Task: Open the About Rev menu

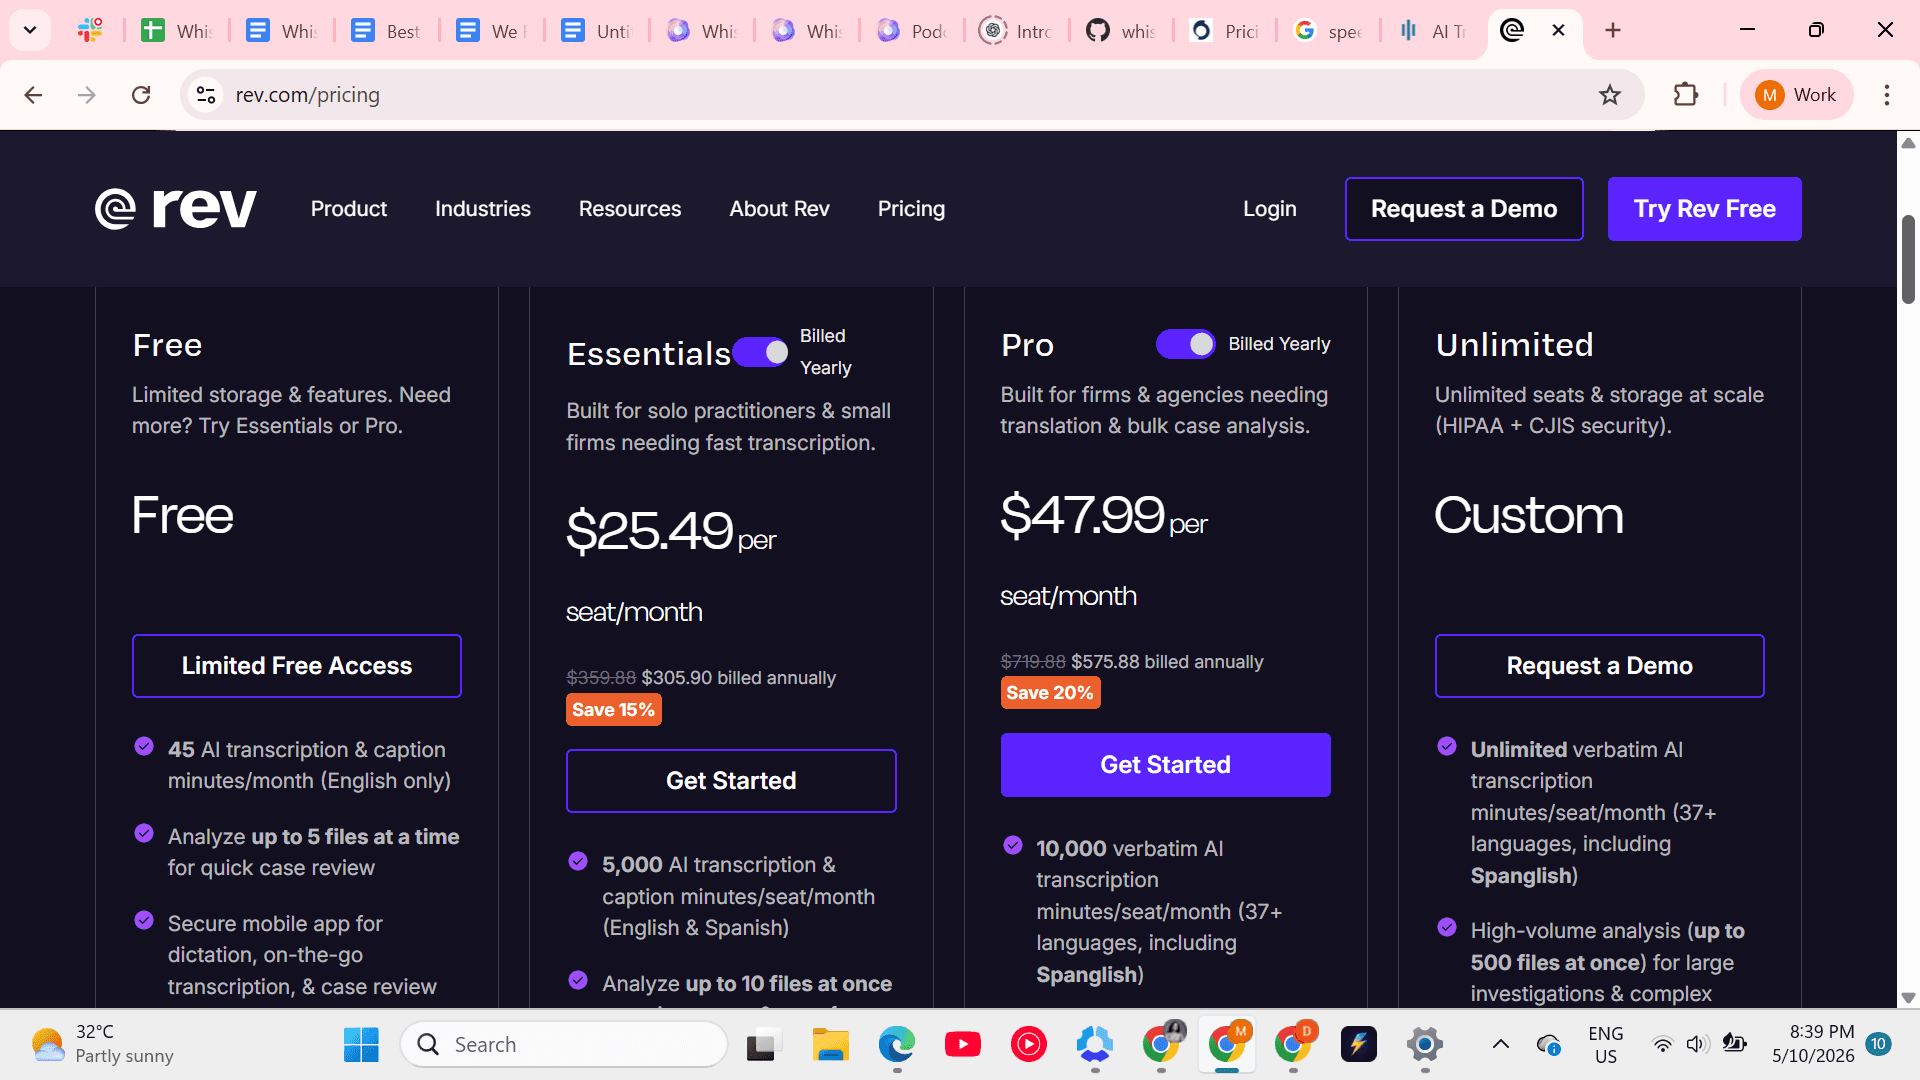Action: point(780,209)
